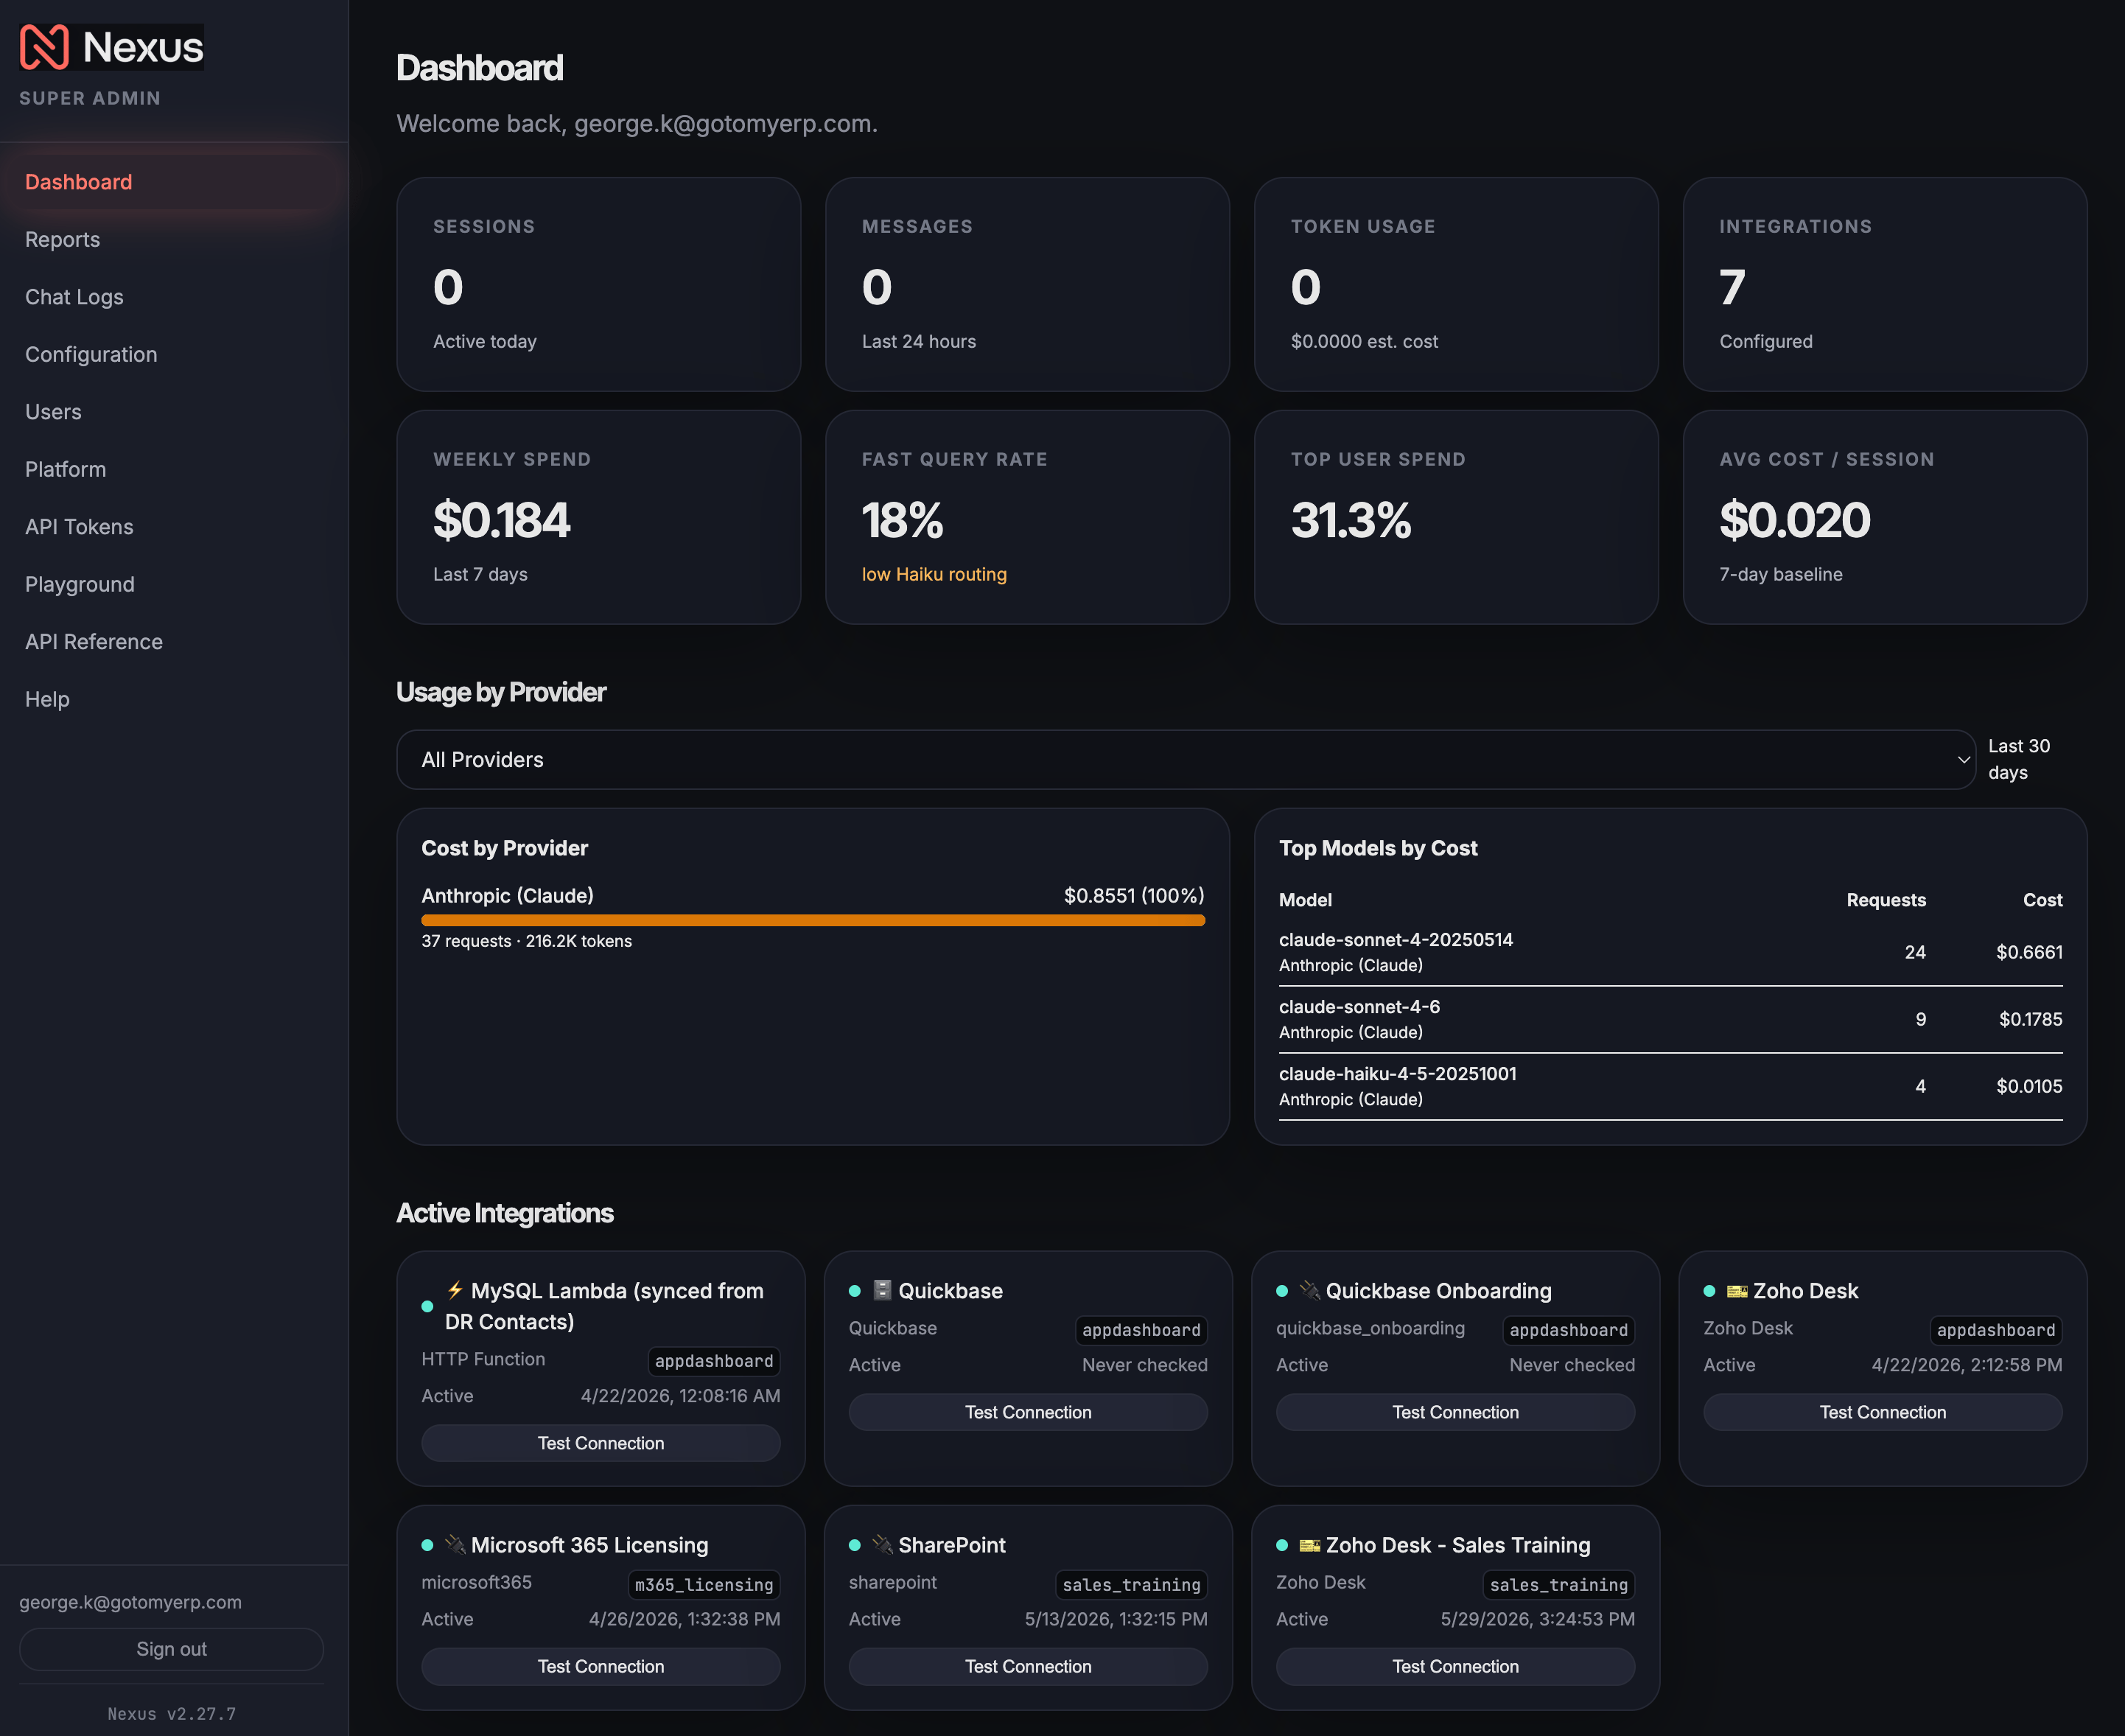The width and height of the screenshot is (2125, 1736).
Task: Click the Cost column header
Action: (2042, 900)
